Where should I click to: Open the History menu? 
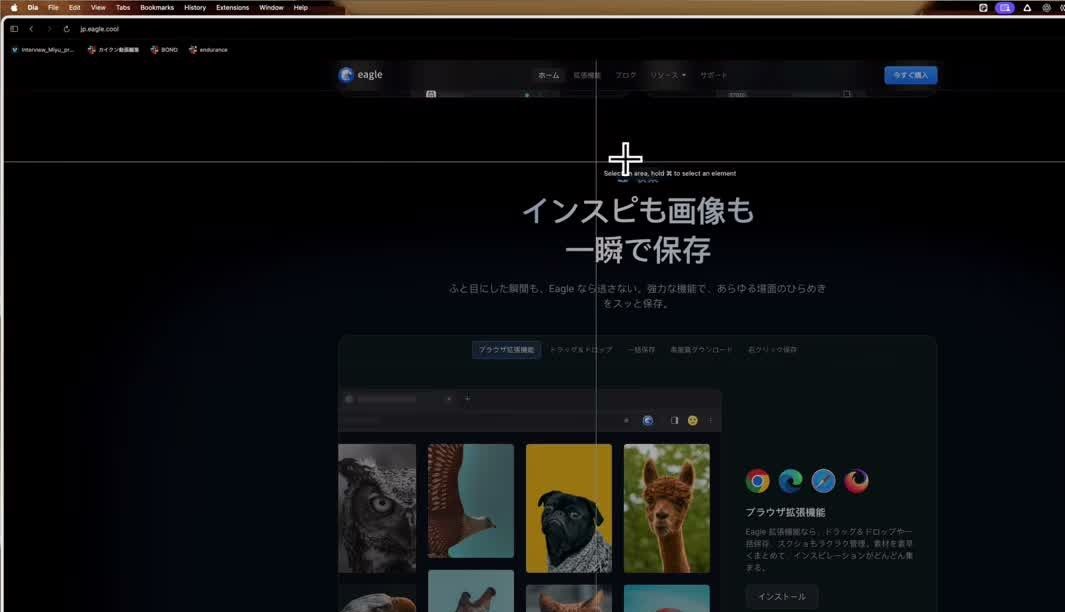195,7
